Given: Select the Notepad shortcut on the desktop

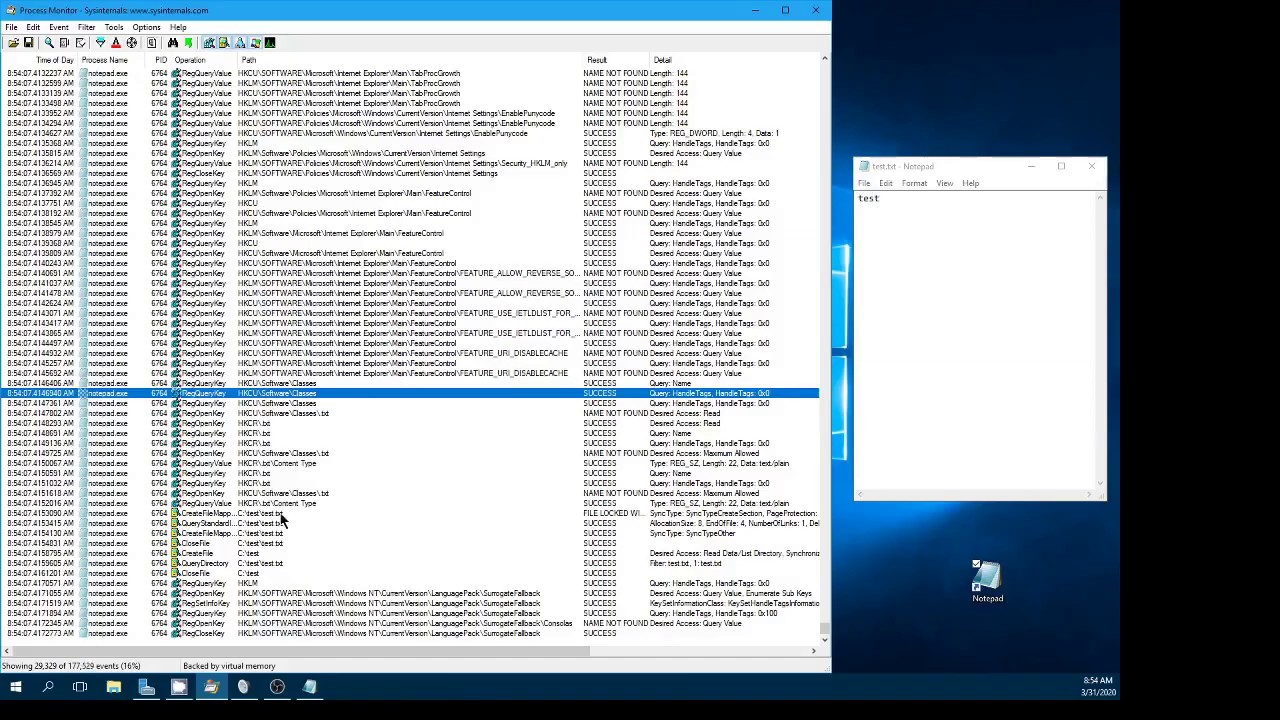Looking at the screenshot, I should click(987, 581).
